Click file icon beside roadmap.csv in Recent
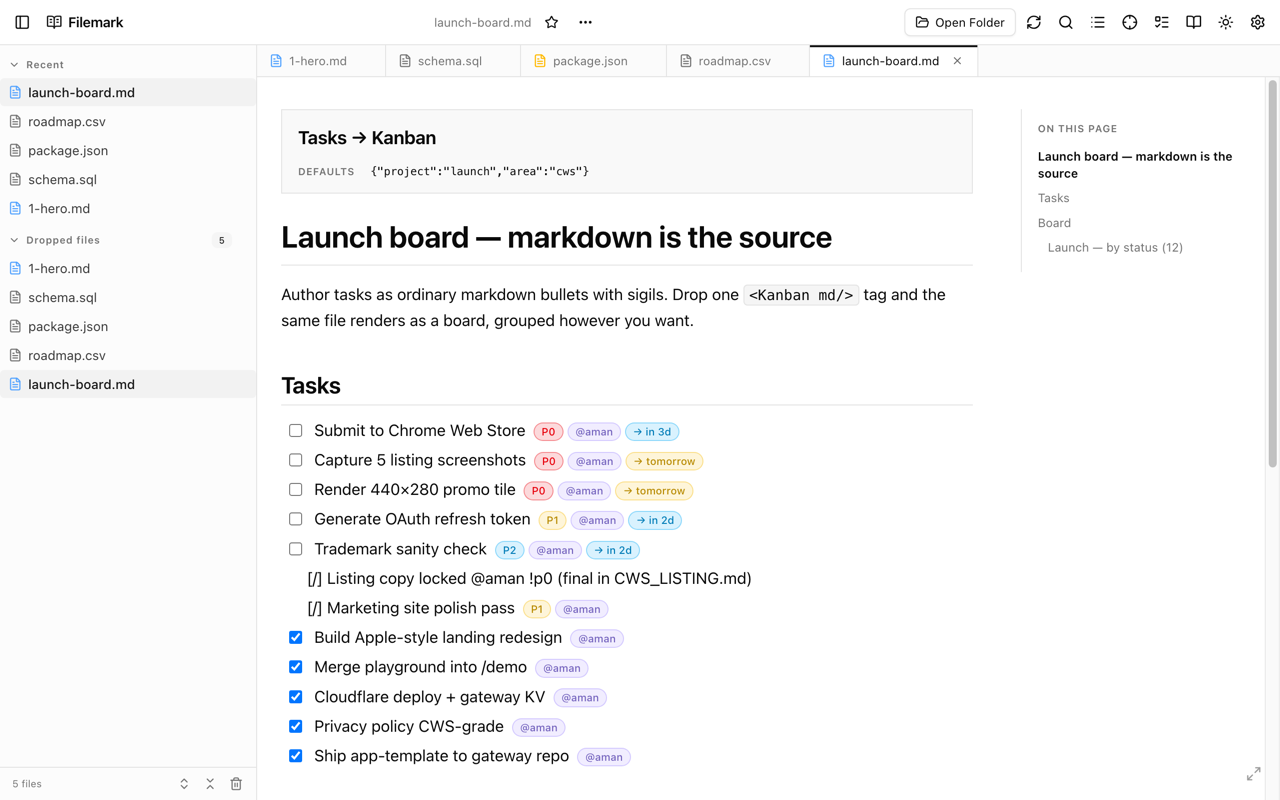 click(x=15, y=121)
